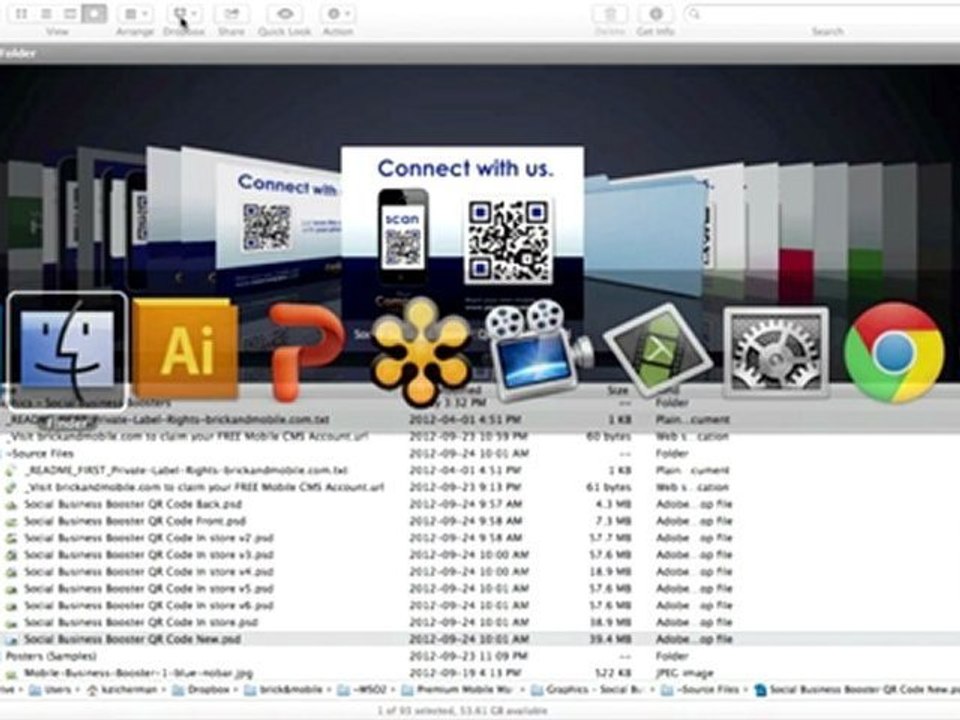Image resolution: width=960 pixels, height=720 pixels.
Task: Click the Quick Look eye button
Action: pos(285,13)
